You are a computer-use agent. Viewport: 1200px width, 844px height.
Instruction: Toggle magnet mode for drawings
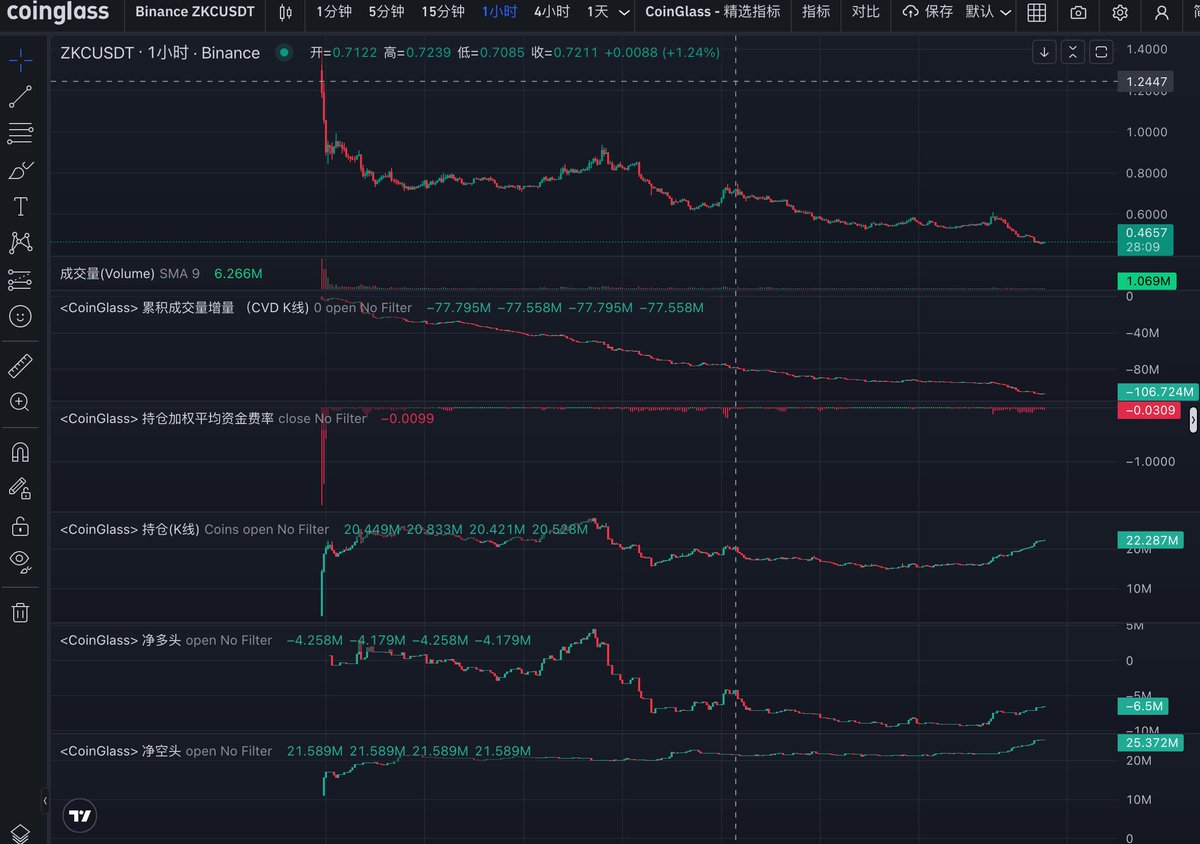[20, 451]
